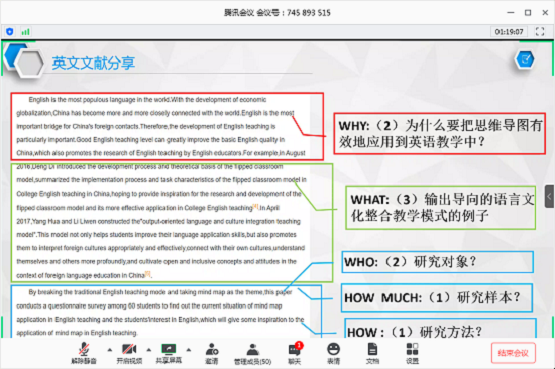Click the red end meeting button
The width and height of the screenshot is (555, 369).
(513, 353)
